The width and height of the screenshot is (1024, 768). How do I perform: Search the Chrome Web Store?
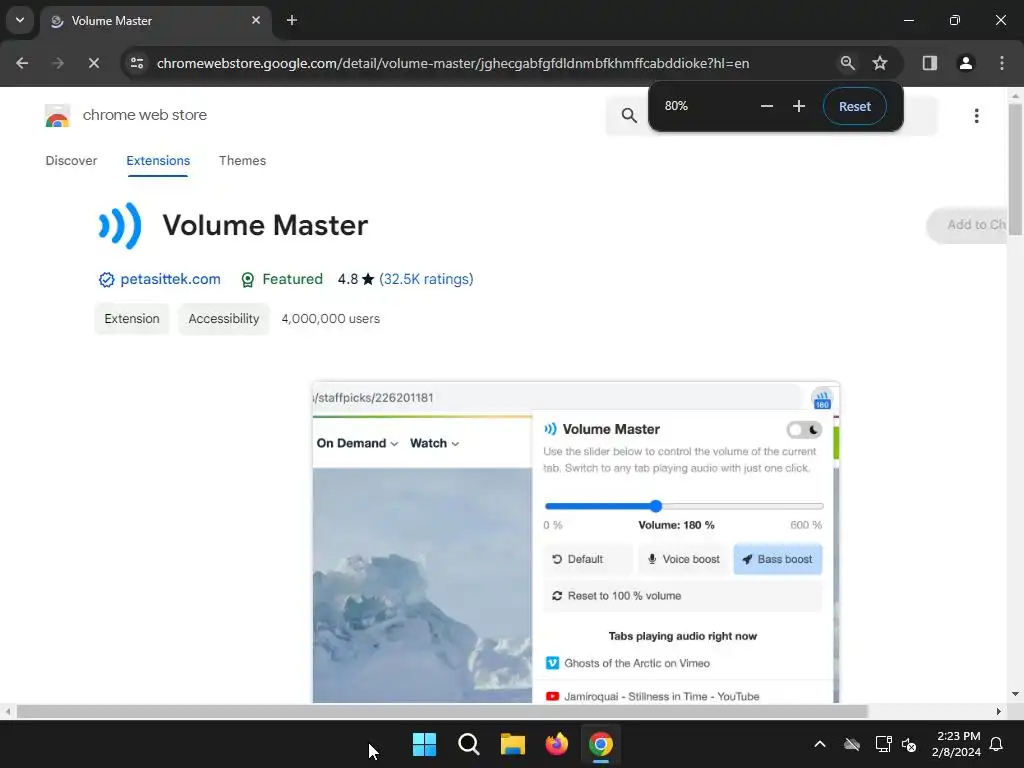pos(629,116)
